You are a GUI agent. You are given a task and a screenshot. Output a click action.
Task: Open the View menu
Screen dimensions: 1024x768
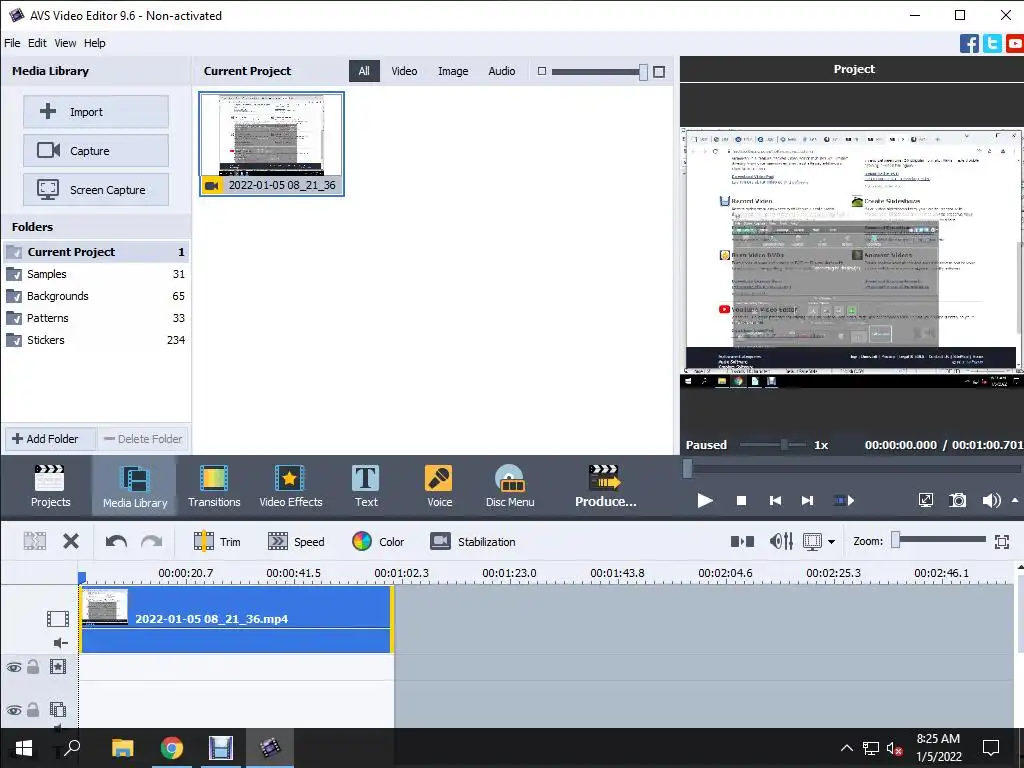tap(65, 43)
